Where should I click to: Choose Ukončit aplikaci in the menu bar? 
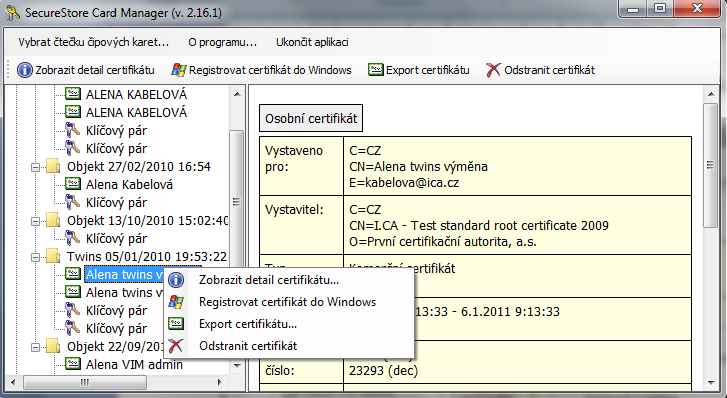pos(312,42)
